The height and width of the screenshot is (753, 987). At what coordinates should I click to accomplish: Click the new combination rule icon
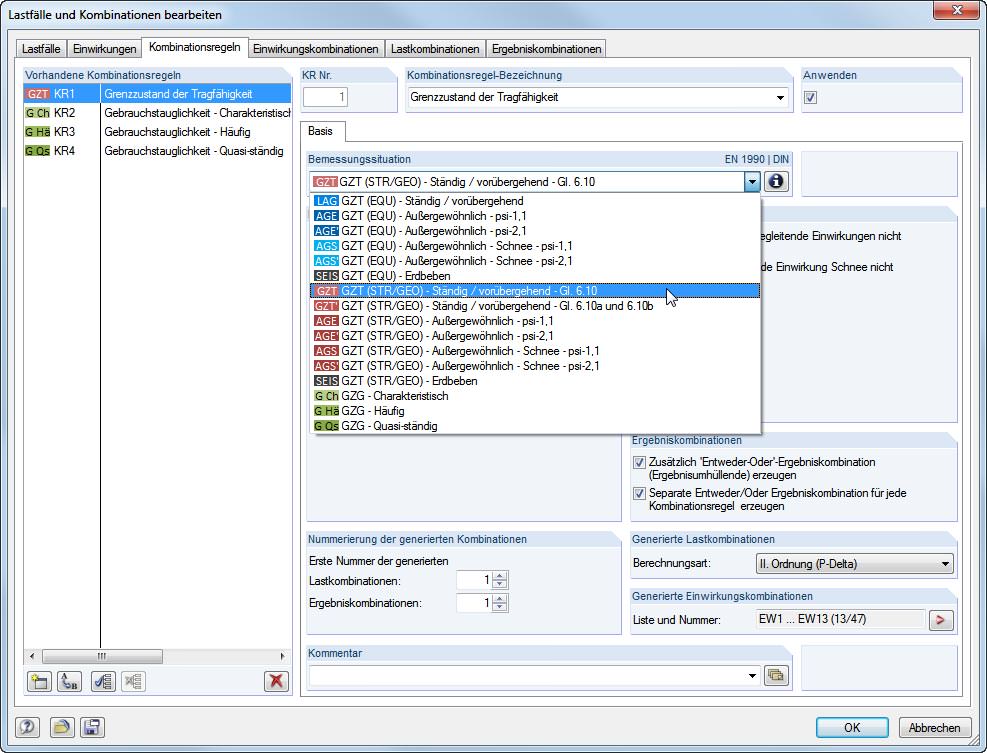[x=39, y=681]
